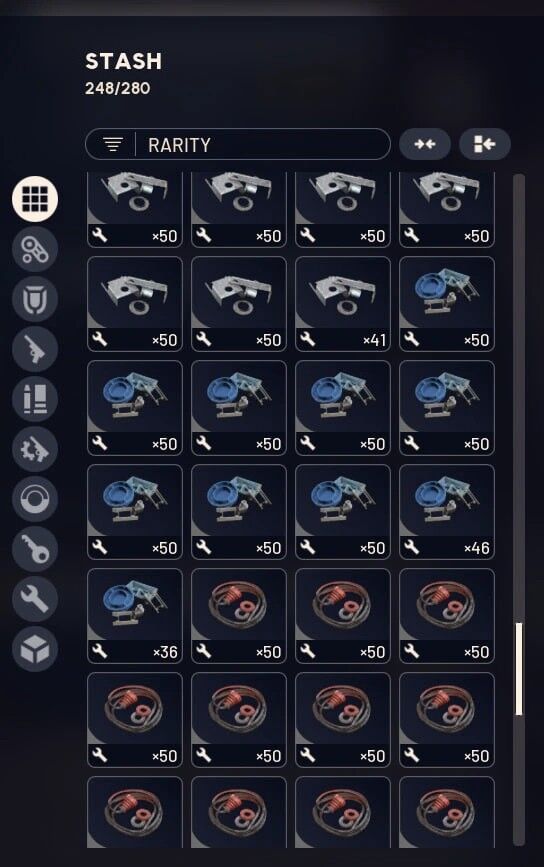
Task: Select the gray parts stack of 41
Action: pyautogui.click(x=343, y=304)
